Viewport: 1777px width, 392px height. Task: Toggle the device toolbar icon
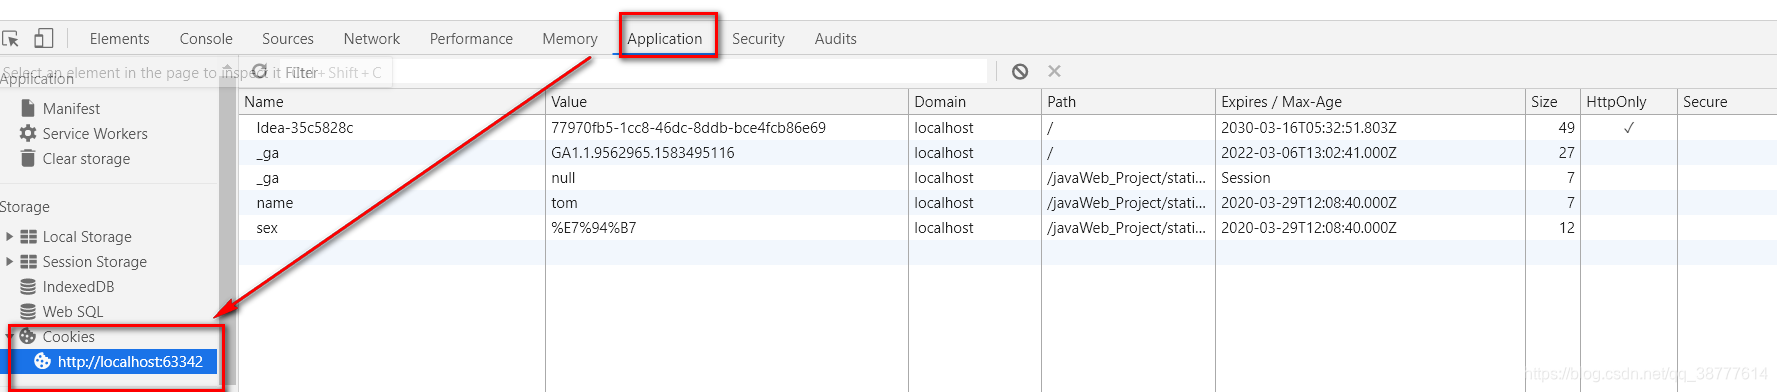click(x=43, y=38)
